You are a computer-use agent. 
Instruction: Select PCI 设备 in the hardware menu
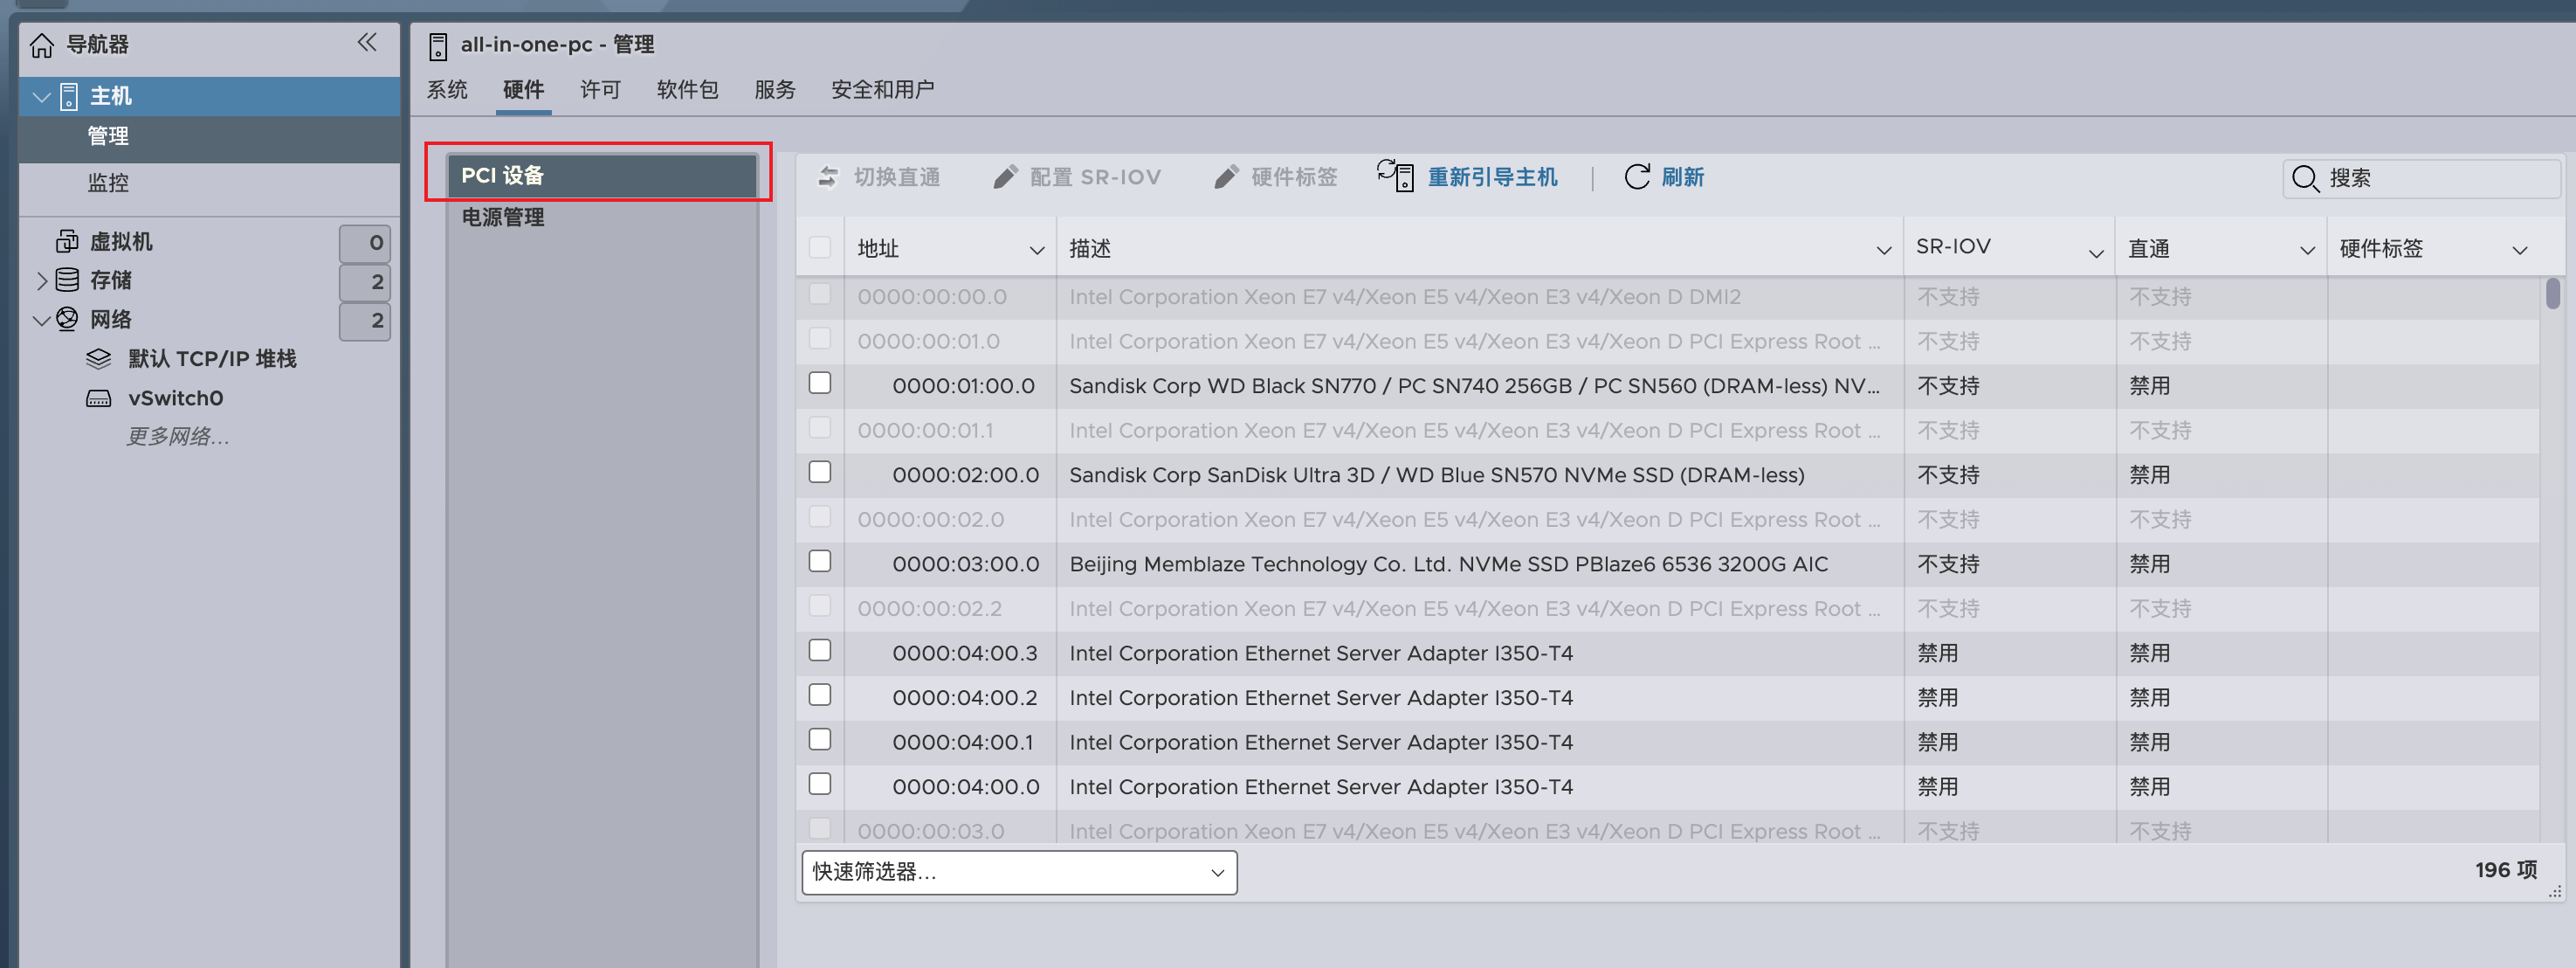pos(601,176)
